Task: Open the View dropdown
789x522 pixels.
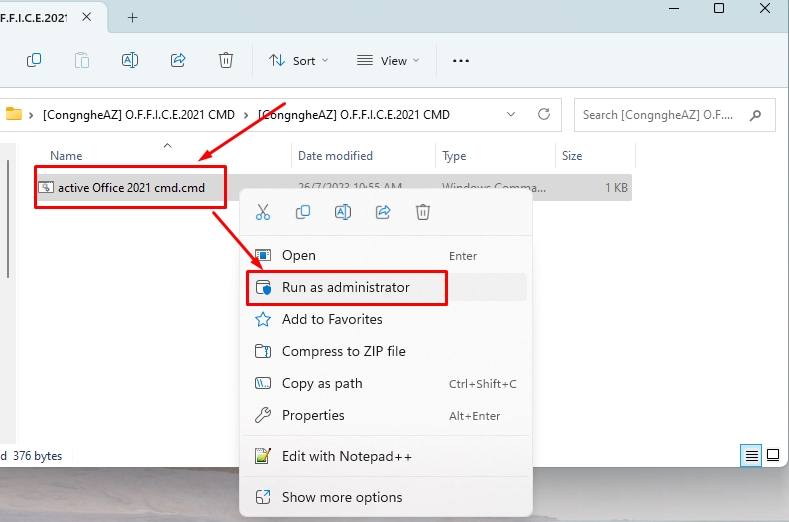Action: [387, 61]
